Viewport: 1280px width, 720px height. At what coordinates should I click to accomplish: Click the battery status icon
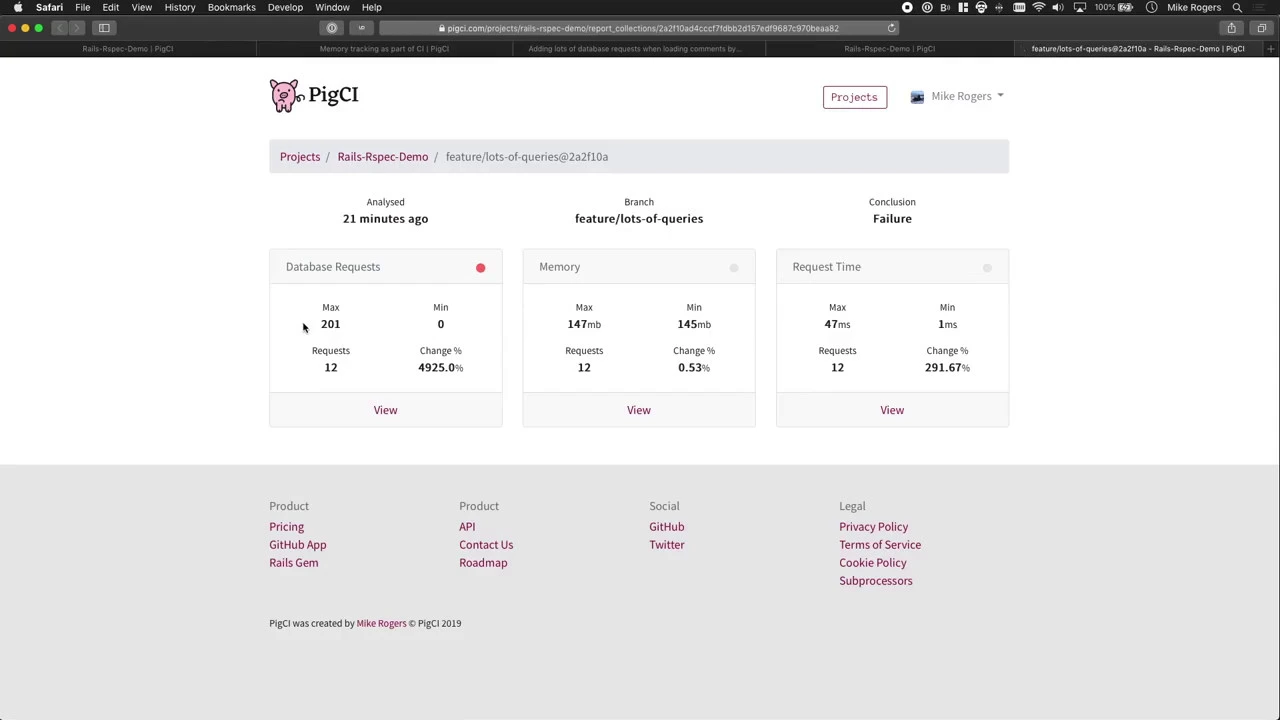(x=1126, y=7)
